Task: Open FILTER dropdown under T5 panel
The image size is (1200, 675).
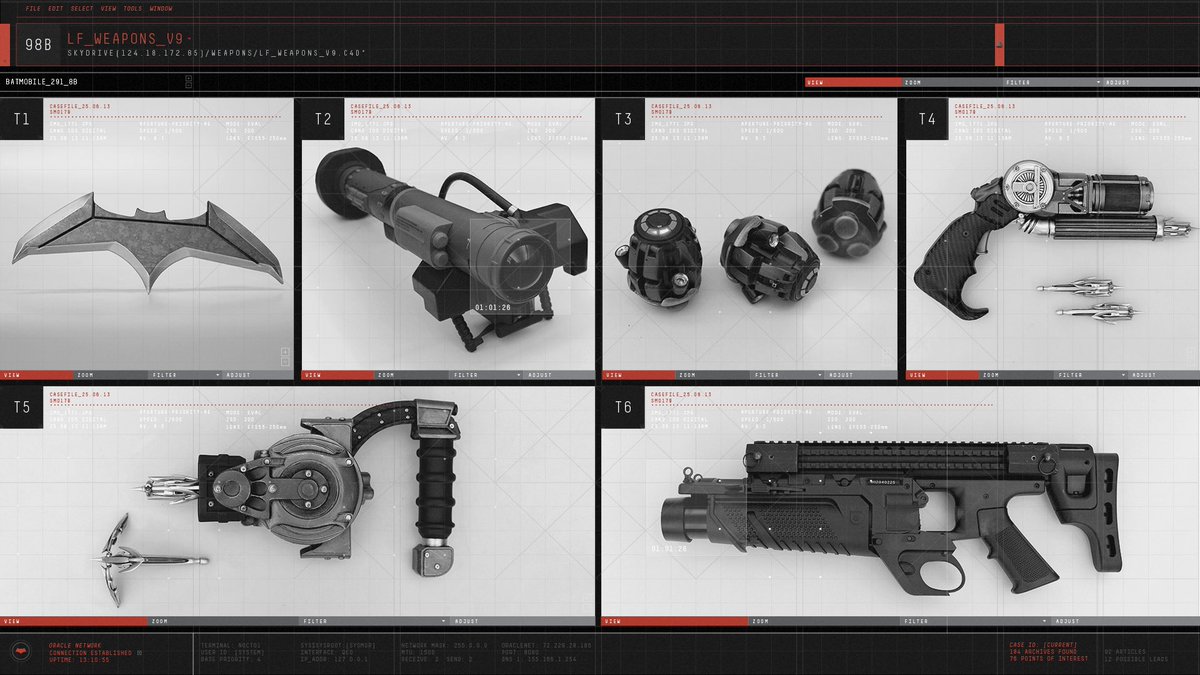Action: click(x=373, y=621)
